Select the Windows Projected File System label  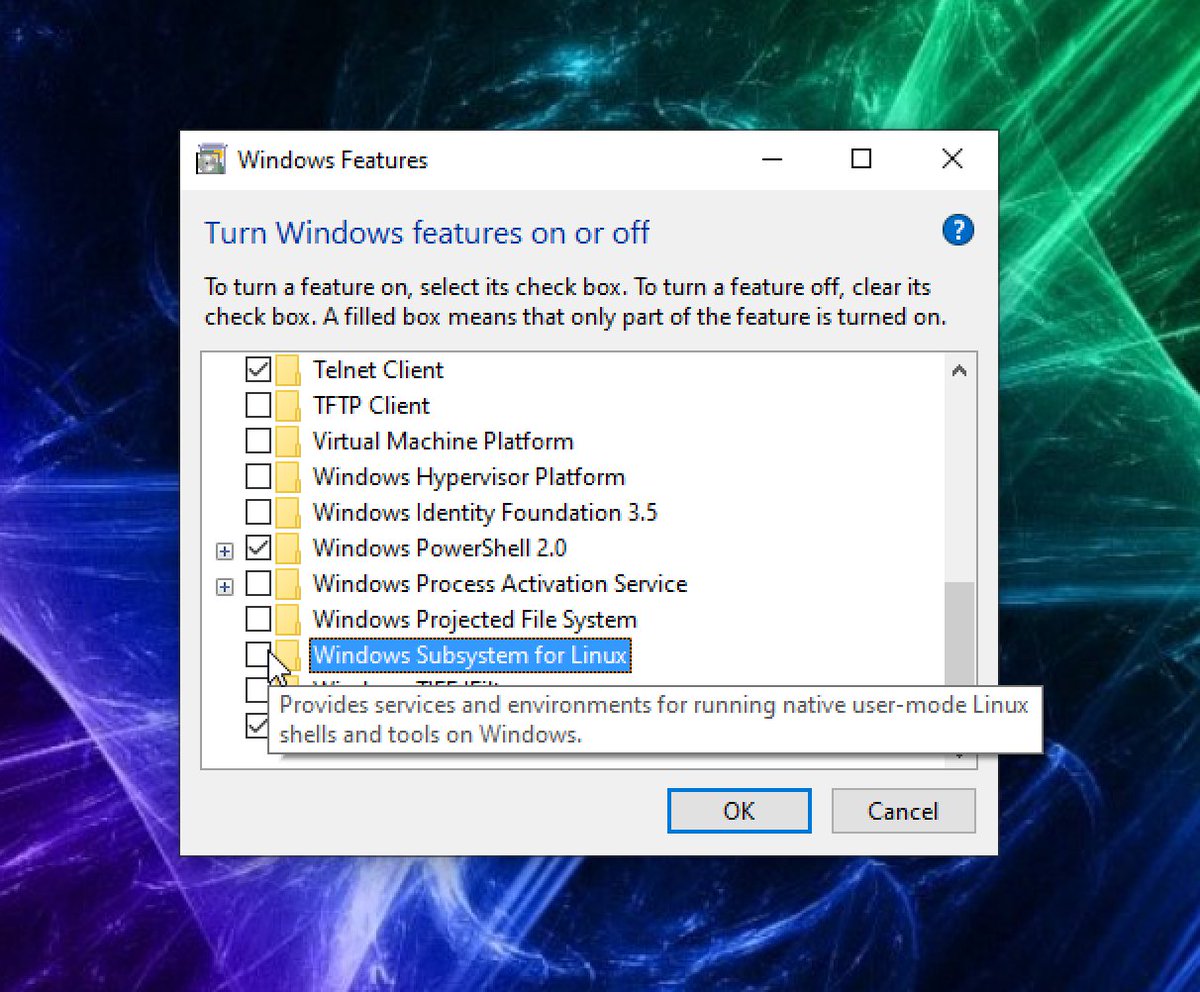click(475, 620)
